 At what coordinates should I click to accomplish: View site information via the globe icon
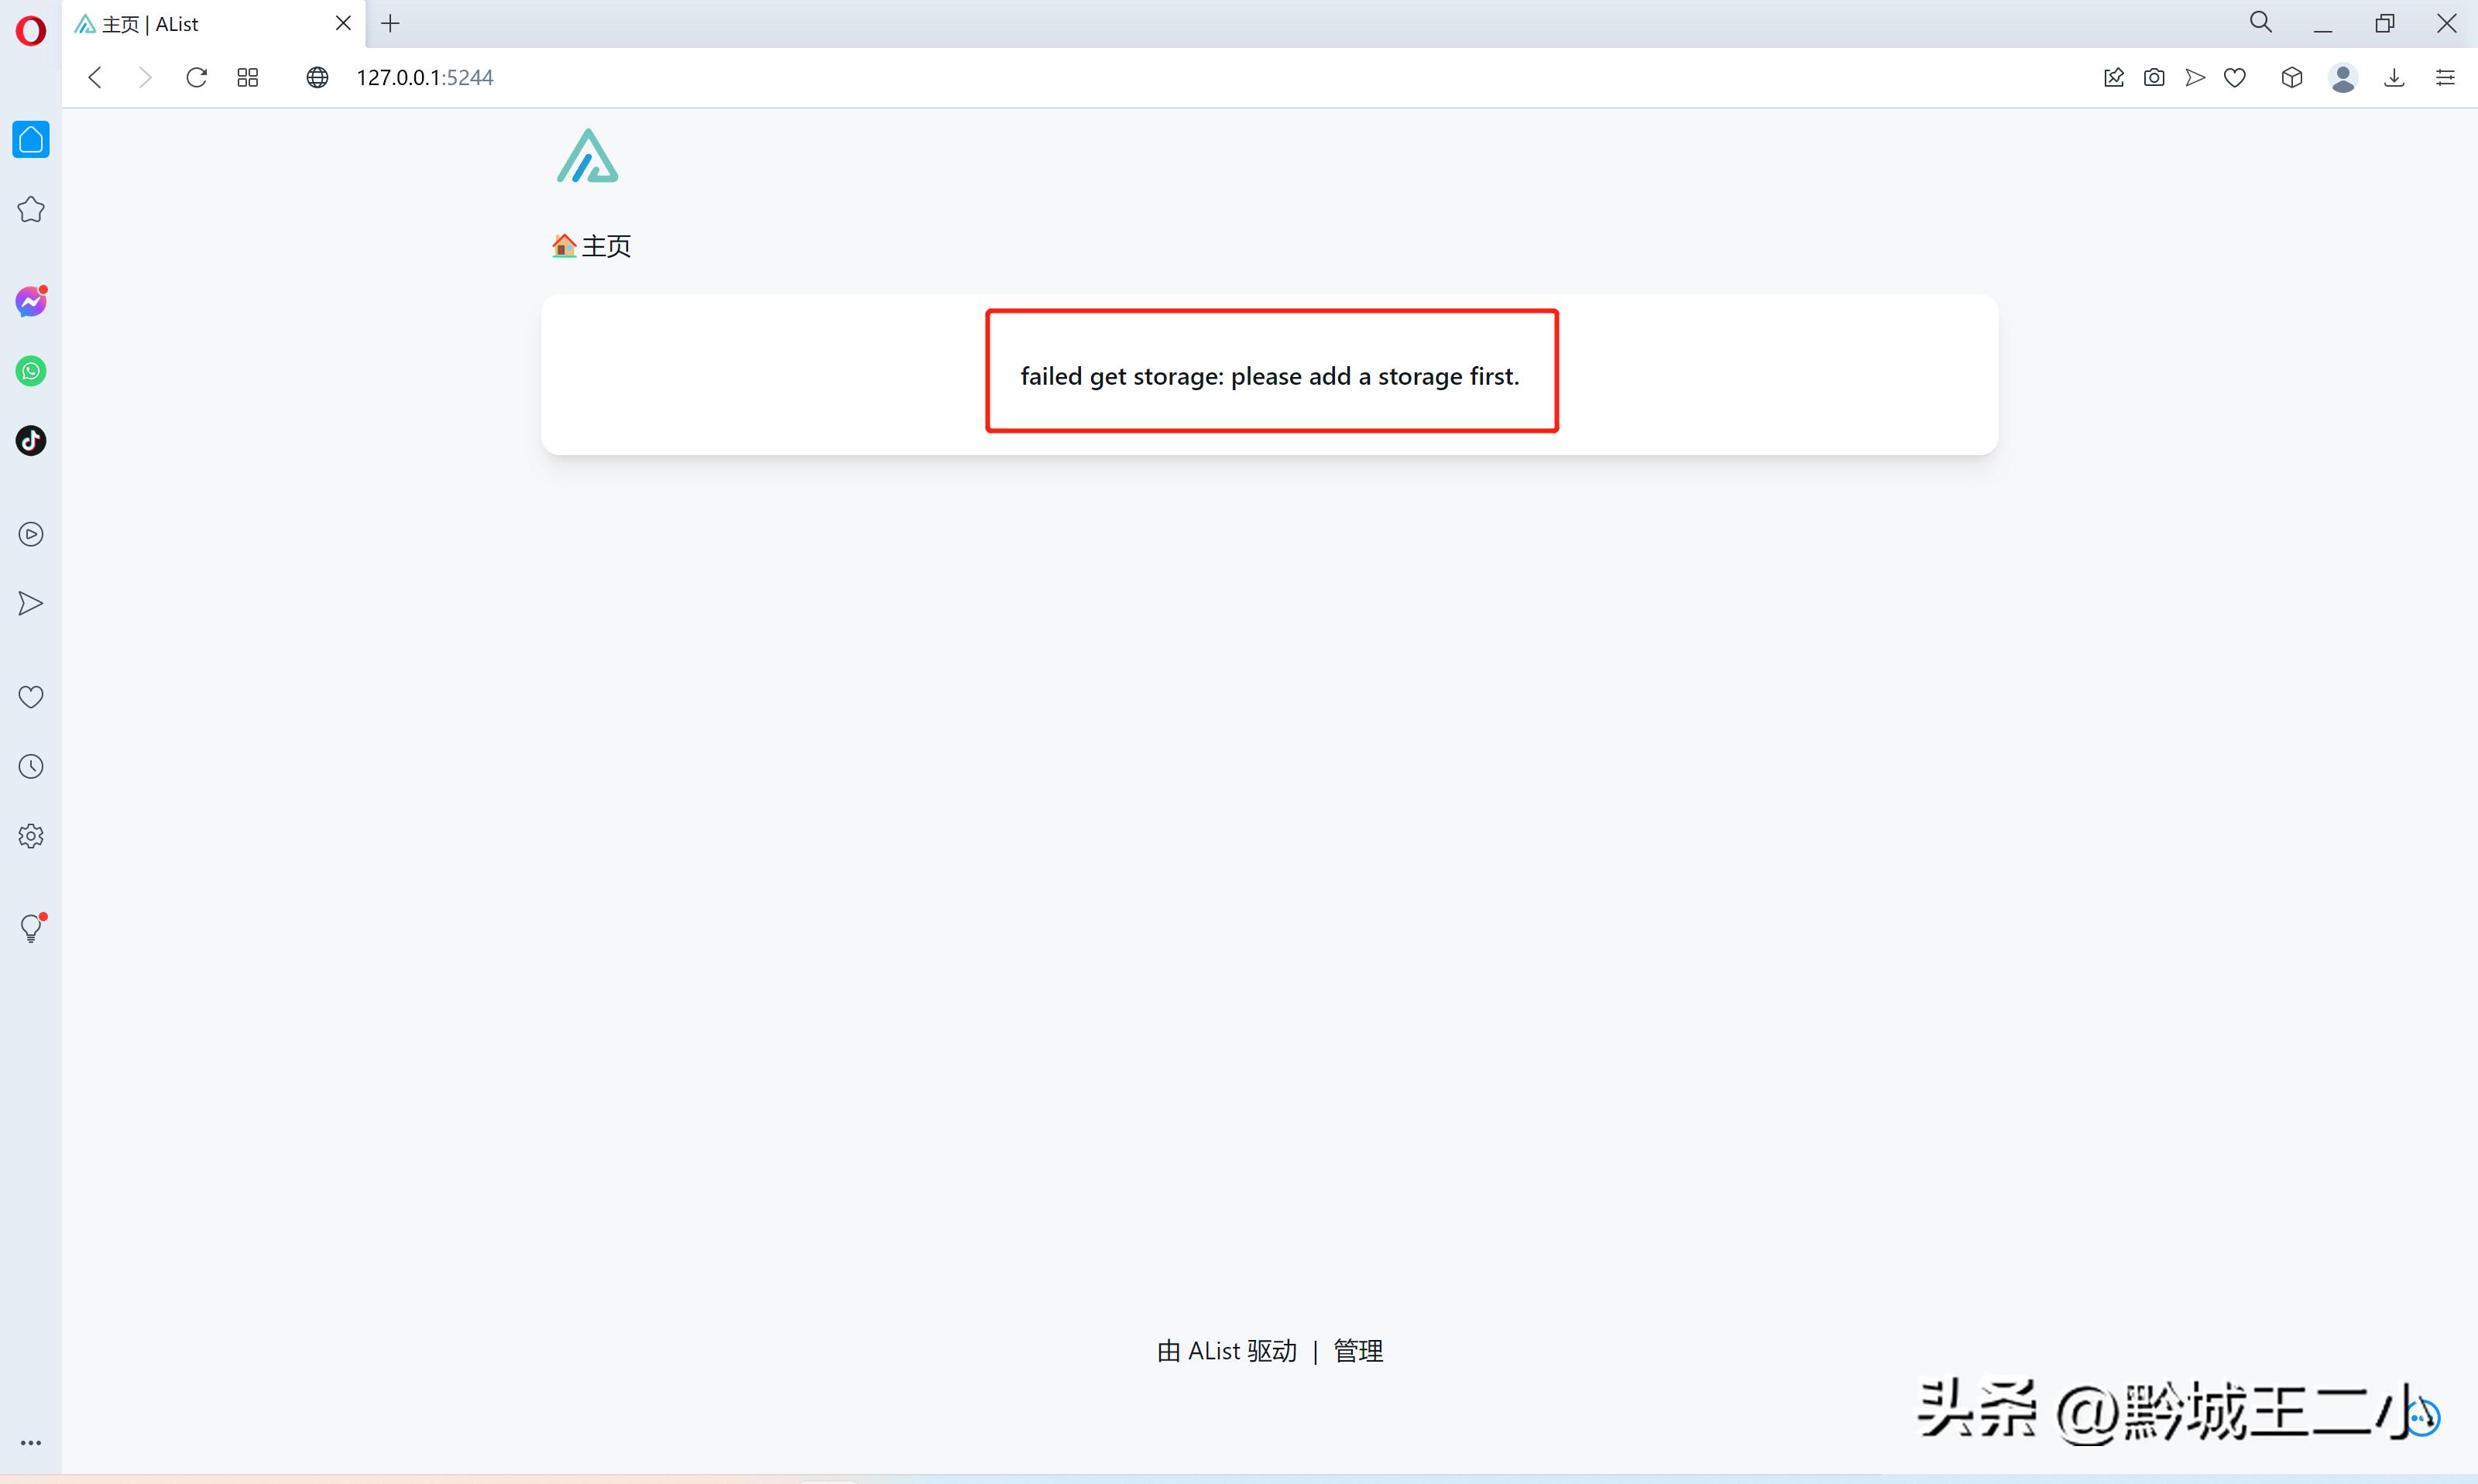pyautogui.click(x=316, y=77)
